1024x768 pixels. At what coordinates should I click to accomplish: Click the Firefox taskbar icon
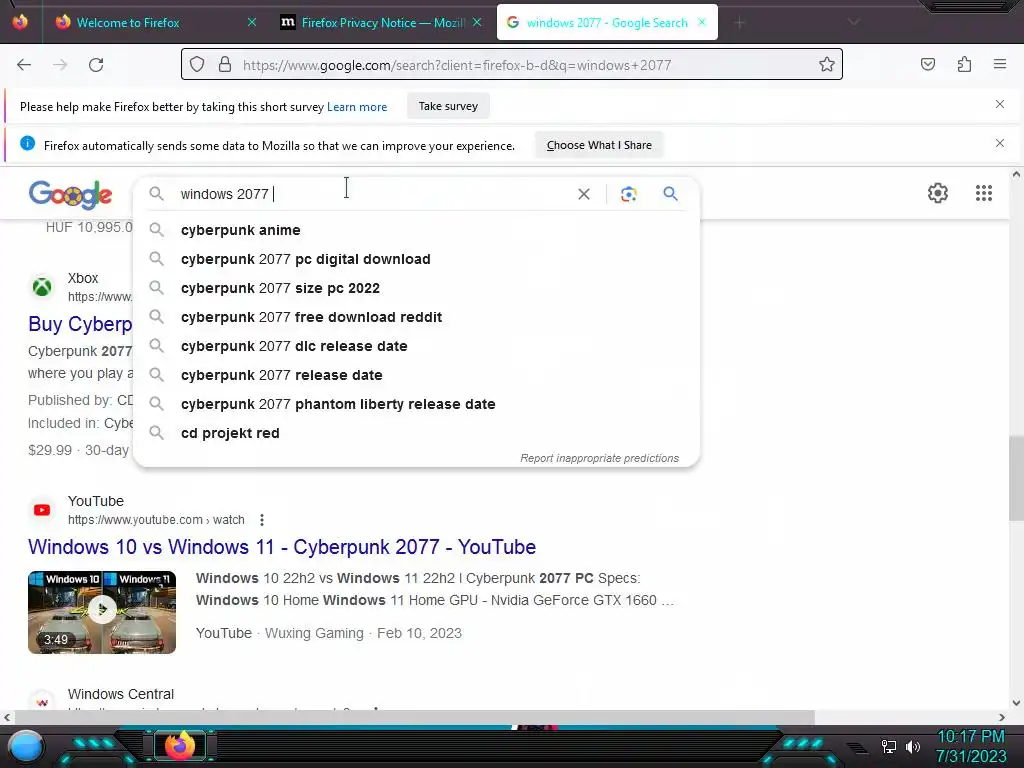180,745
